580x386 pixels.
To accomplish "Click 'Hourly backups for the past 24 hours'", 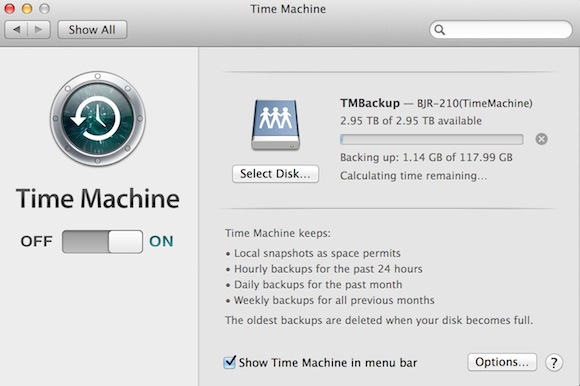I will pyautogui.click(x=328, y=269).
